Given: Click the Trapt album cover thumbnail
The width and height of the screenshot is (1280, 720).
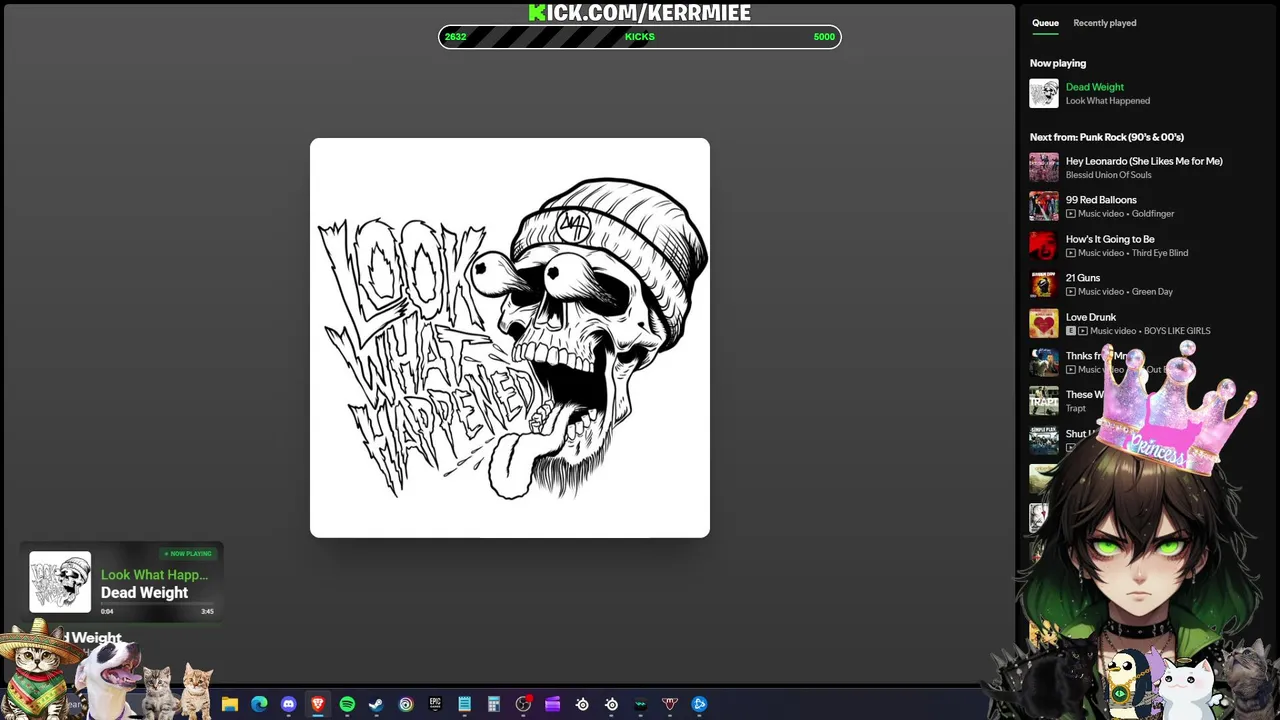Looking at the screenshot, I should coord(1044,401).
